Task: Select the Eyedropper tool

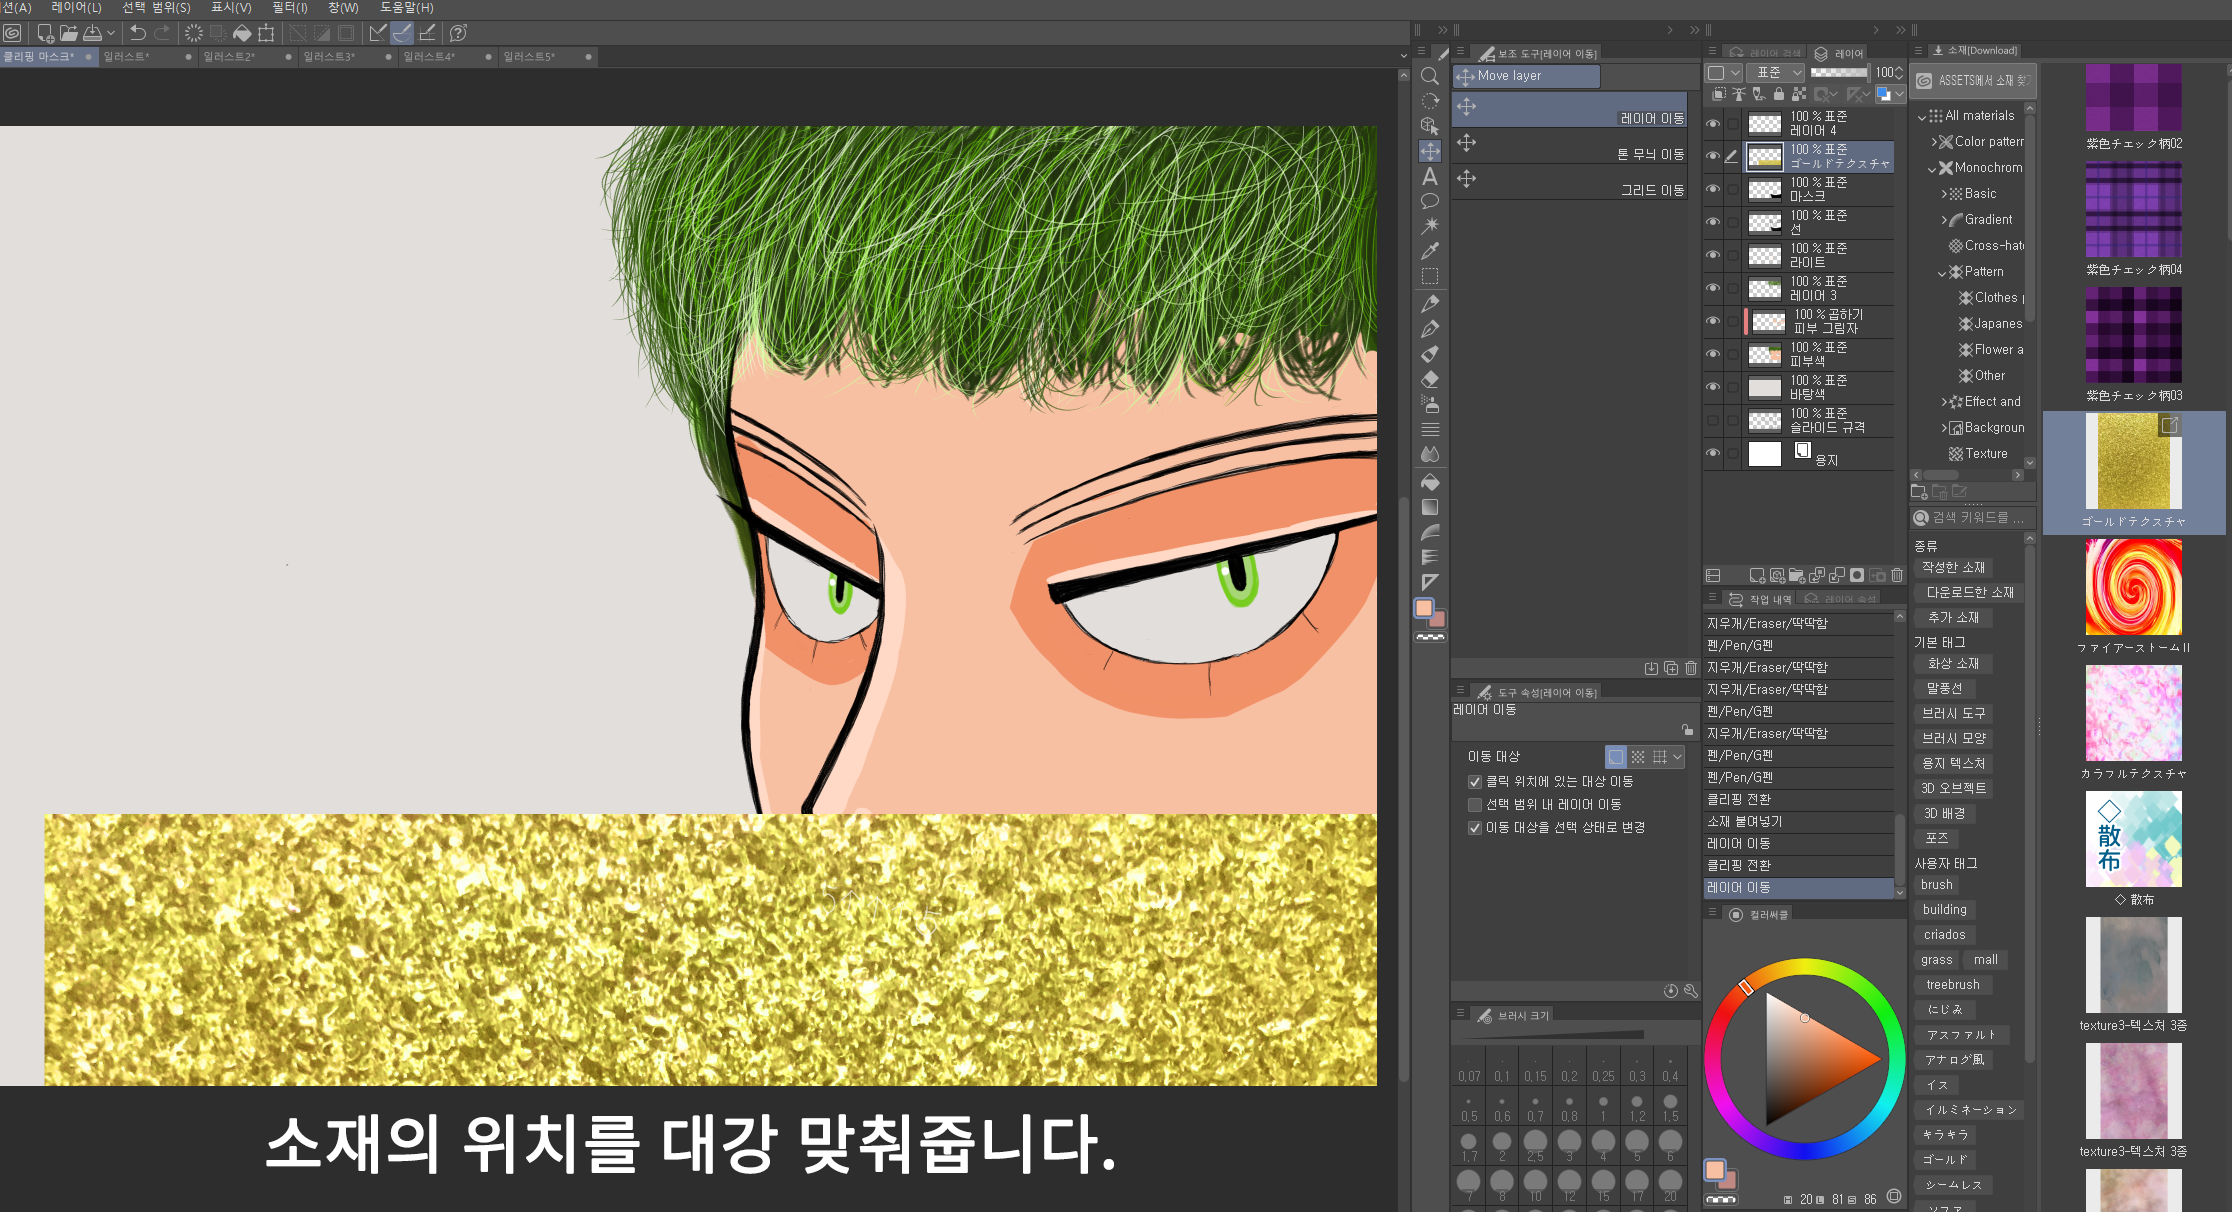Action: pyautogui.click(x=1430, y=251)
